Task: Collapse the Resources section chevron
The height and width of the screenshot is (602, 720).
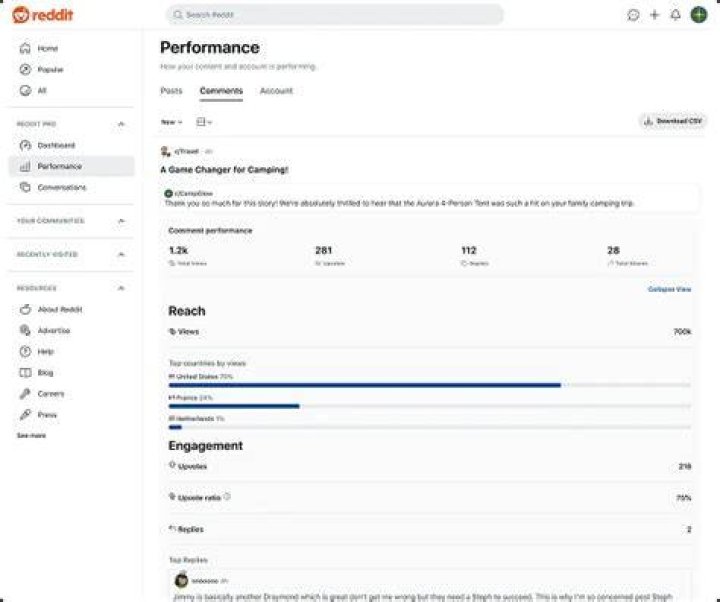Action: click(121, 288)
